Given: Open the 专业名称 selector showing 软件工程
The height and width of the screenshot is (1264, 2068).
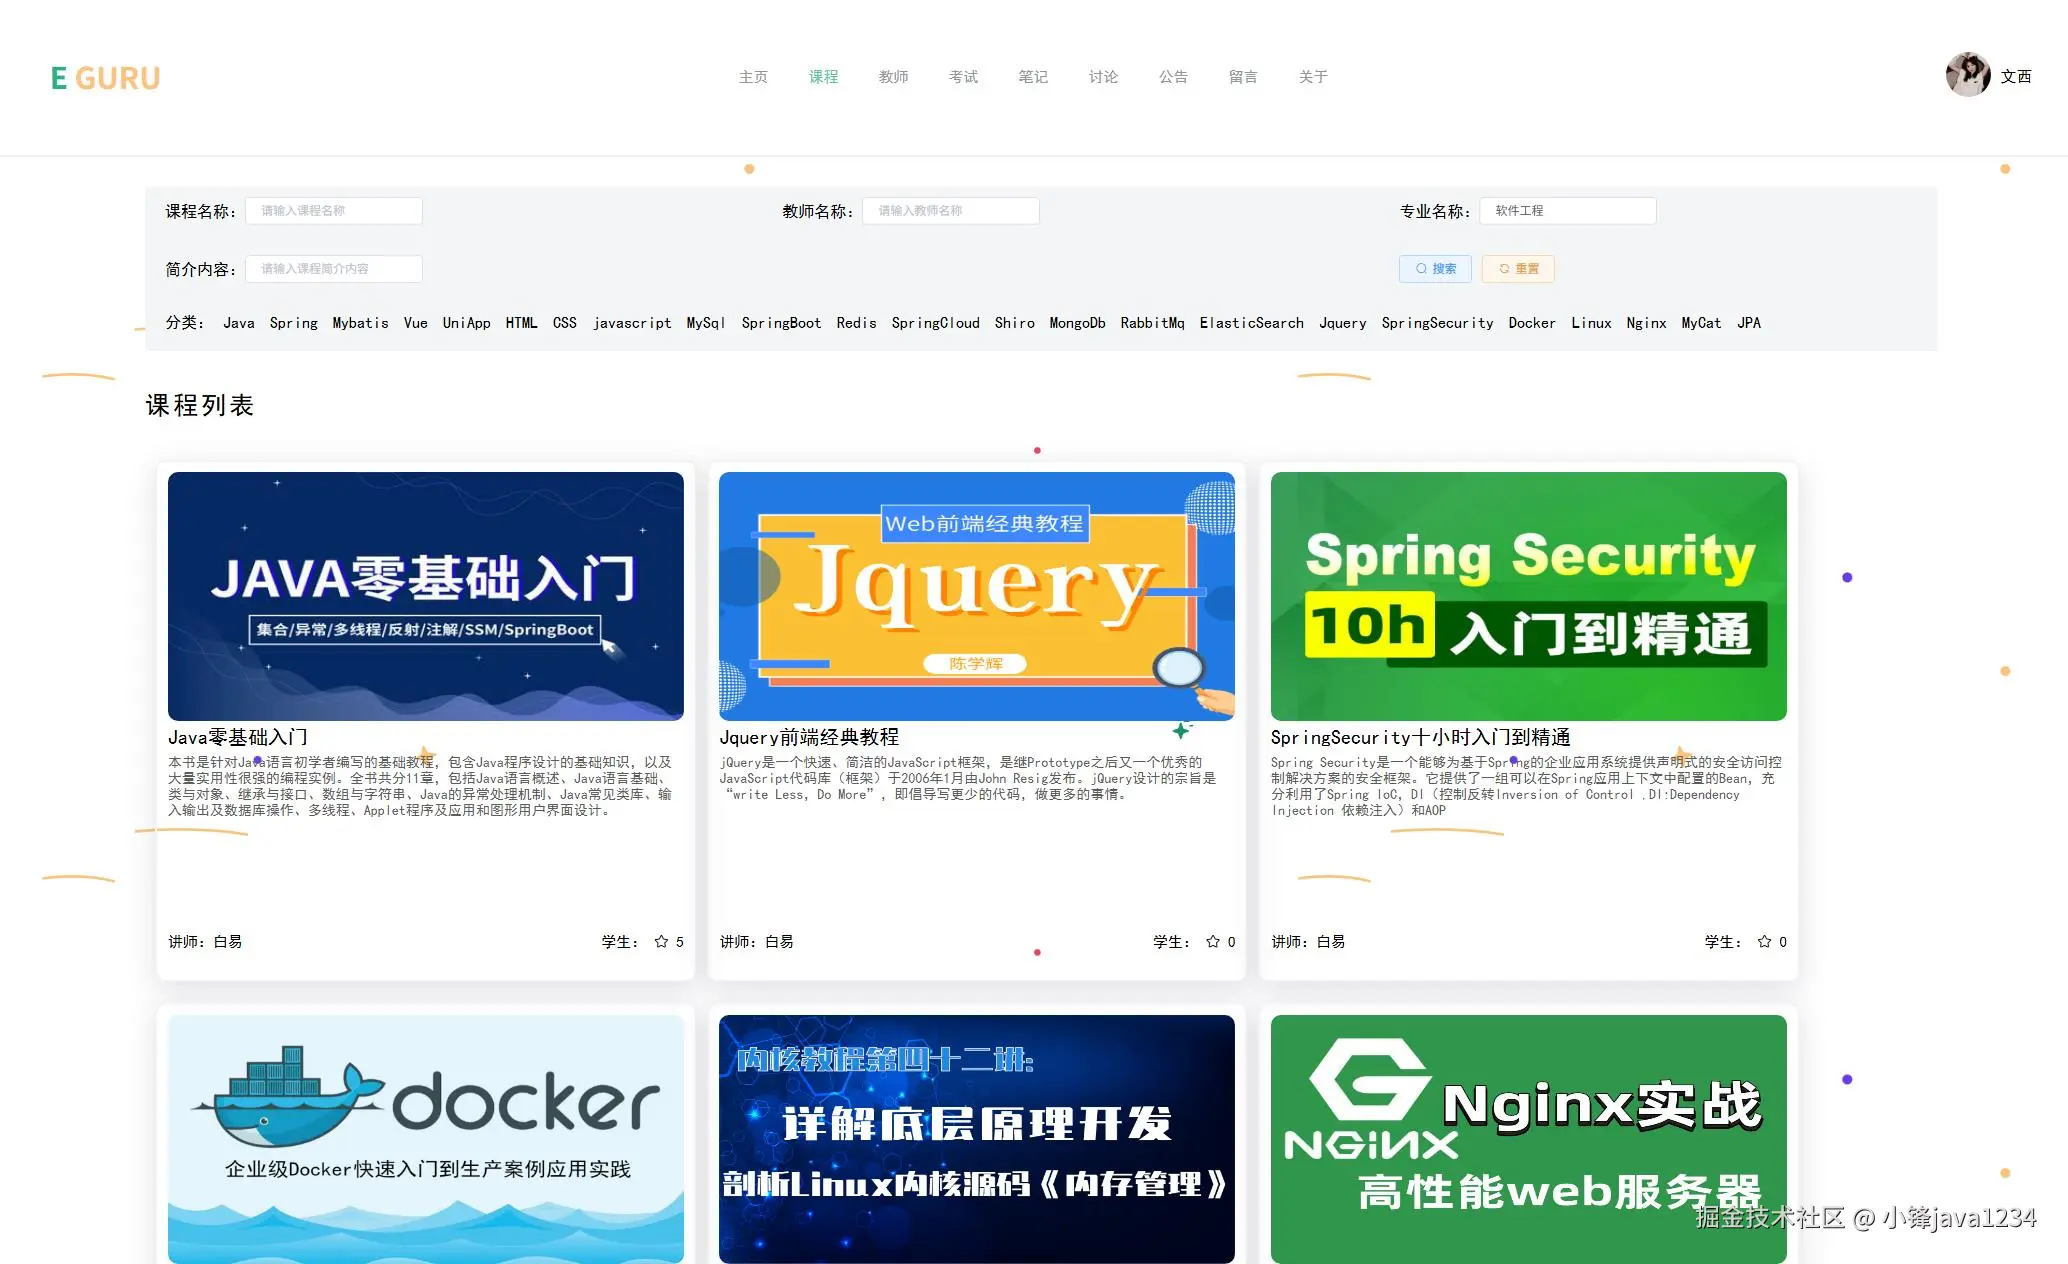Looking at the screenshot, I should pos(1566,210).
